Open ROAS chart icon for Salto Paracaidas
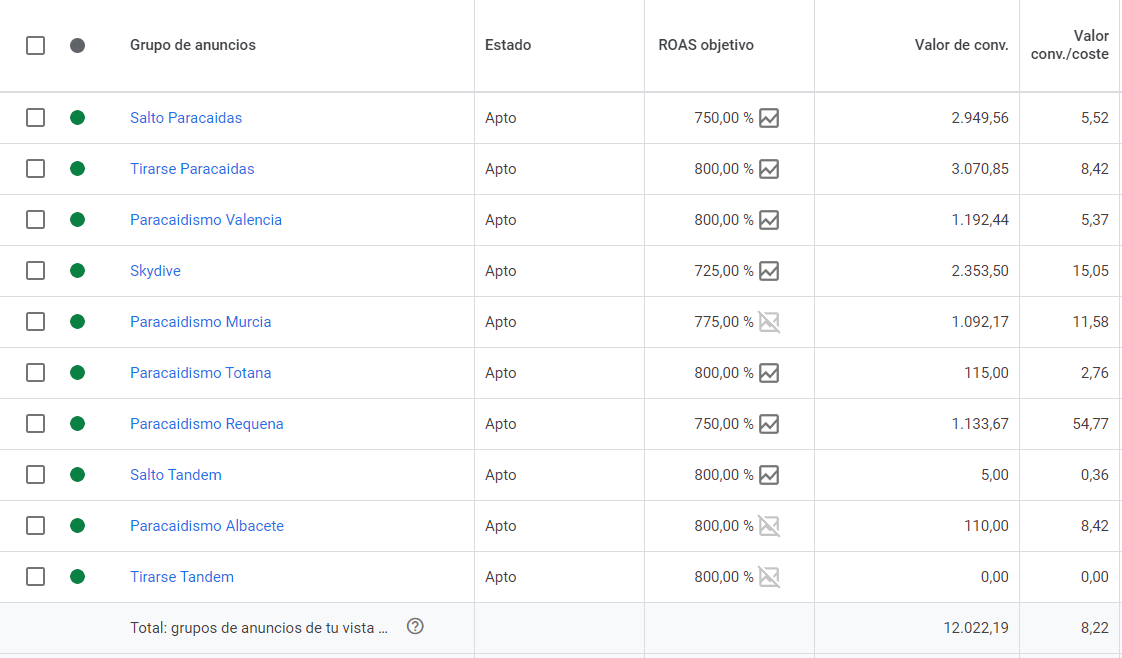Screen dimensions: 1122x658 click(769, 118)
